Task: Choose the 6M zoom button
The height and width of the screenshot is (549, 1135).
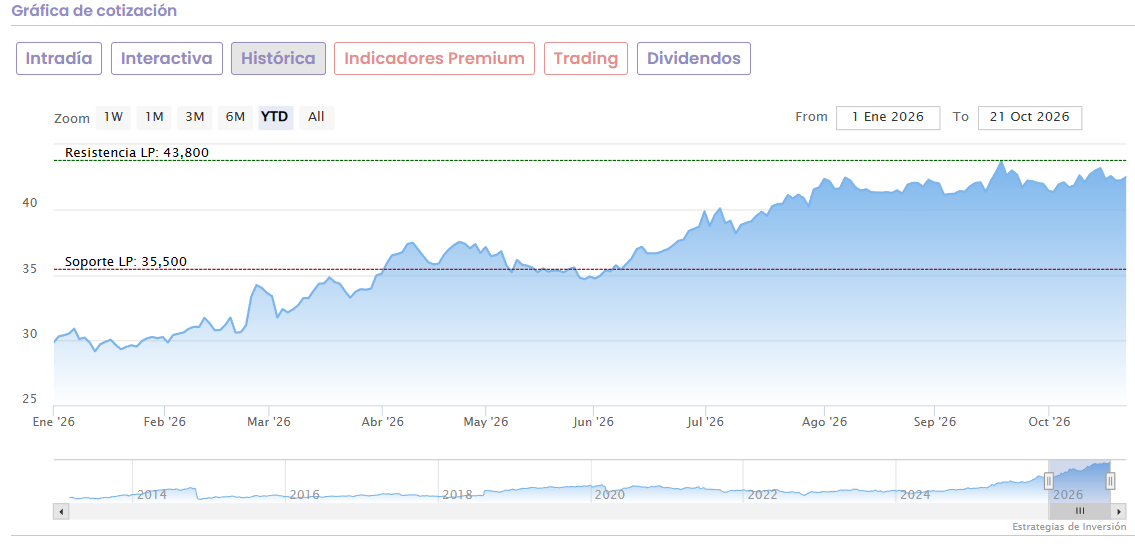Action: [x=235, y=117]
